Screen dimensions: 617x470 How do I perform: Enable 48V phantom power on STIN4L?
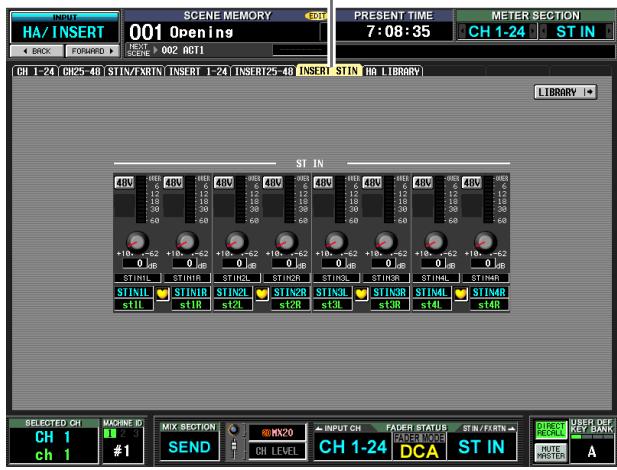[x=422, y=183]
